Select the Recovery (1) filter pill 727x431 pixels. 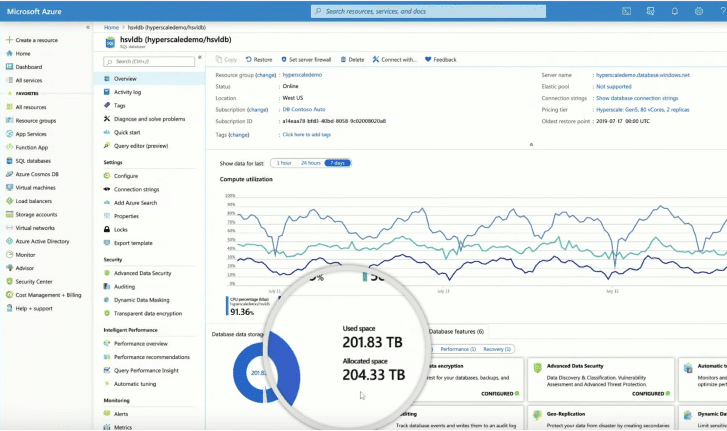497,349
